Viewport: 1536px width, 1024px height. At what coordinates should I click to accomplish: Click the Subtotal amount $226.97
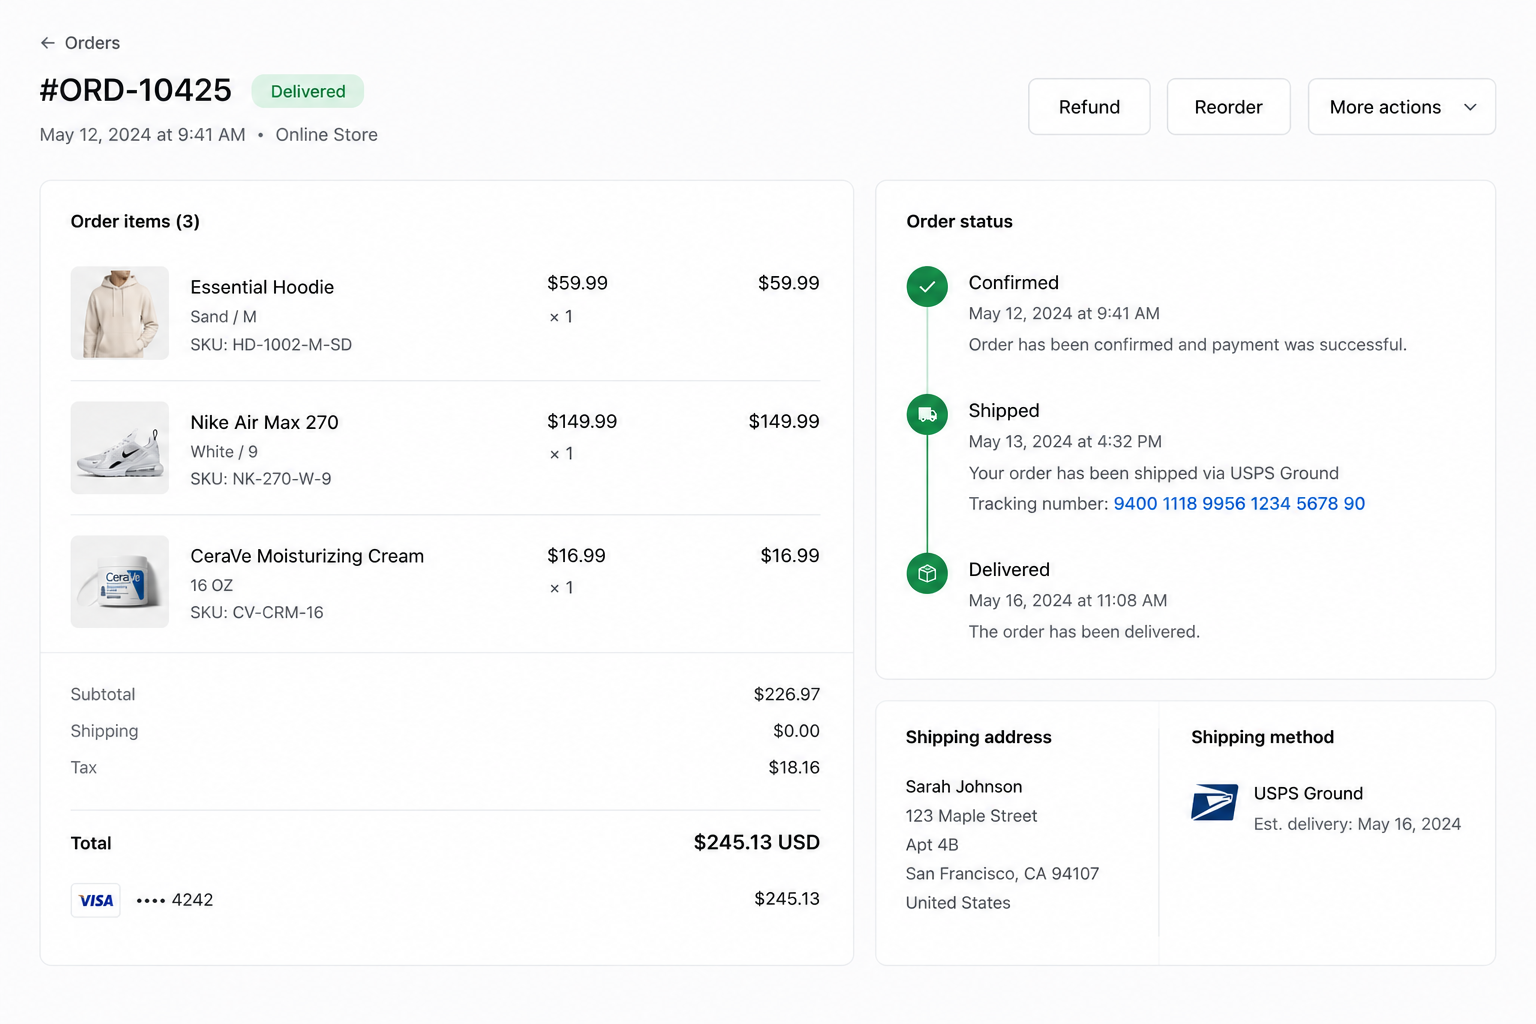click(x=787, y=694)
